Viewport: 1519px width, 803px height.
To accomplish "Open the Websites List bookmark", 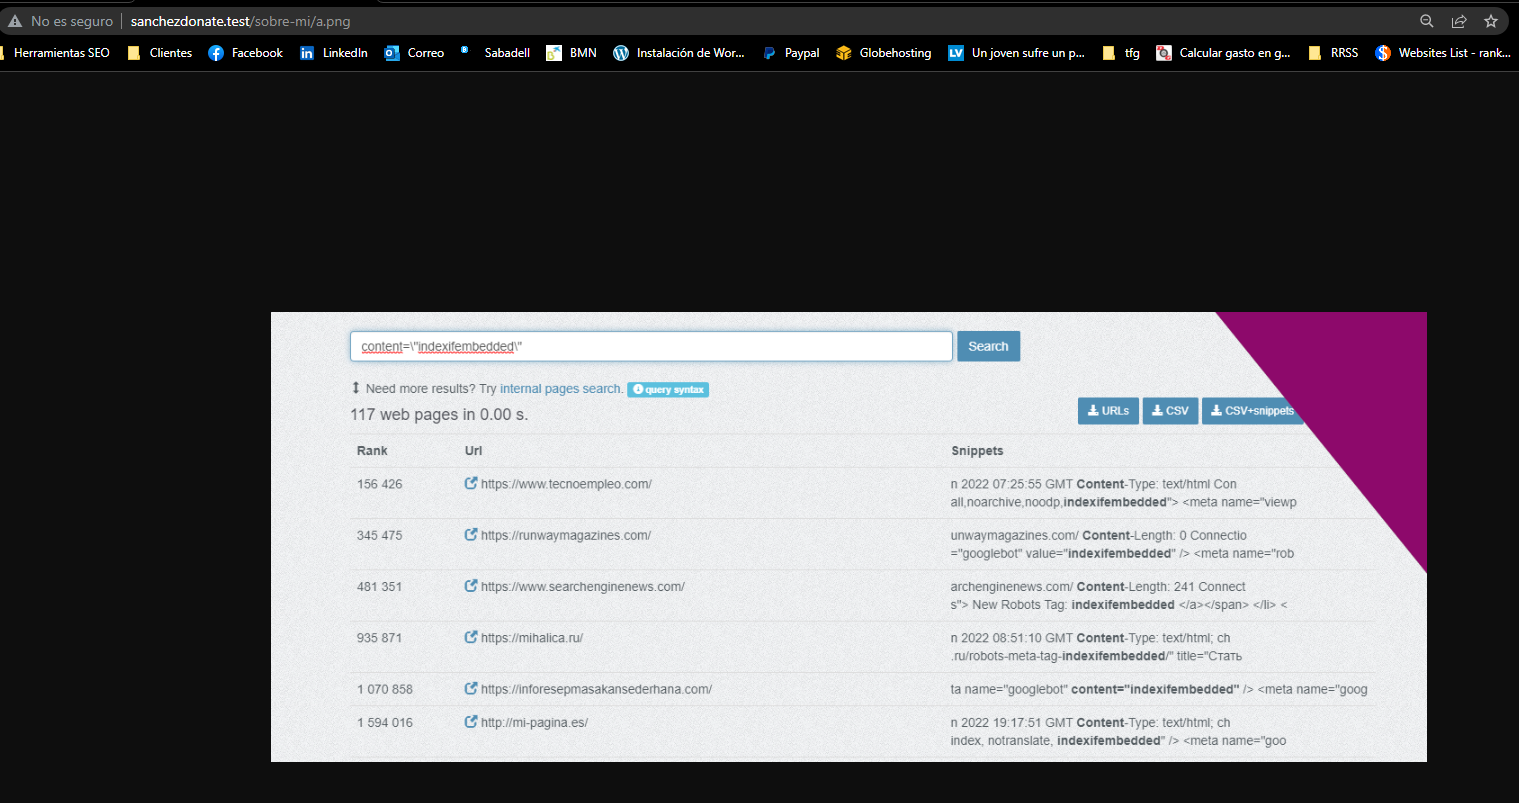I will pyautogui.click(x=1442, y=53).
